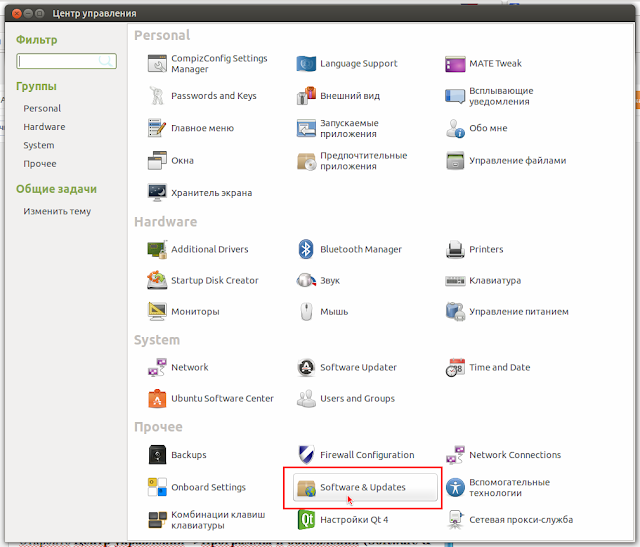Click the Firewall Configuration label

(367, 455)
